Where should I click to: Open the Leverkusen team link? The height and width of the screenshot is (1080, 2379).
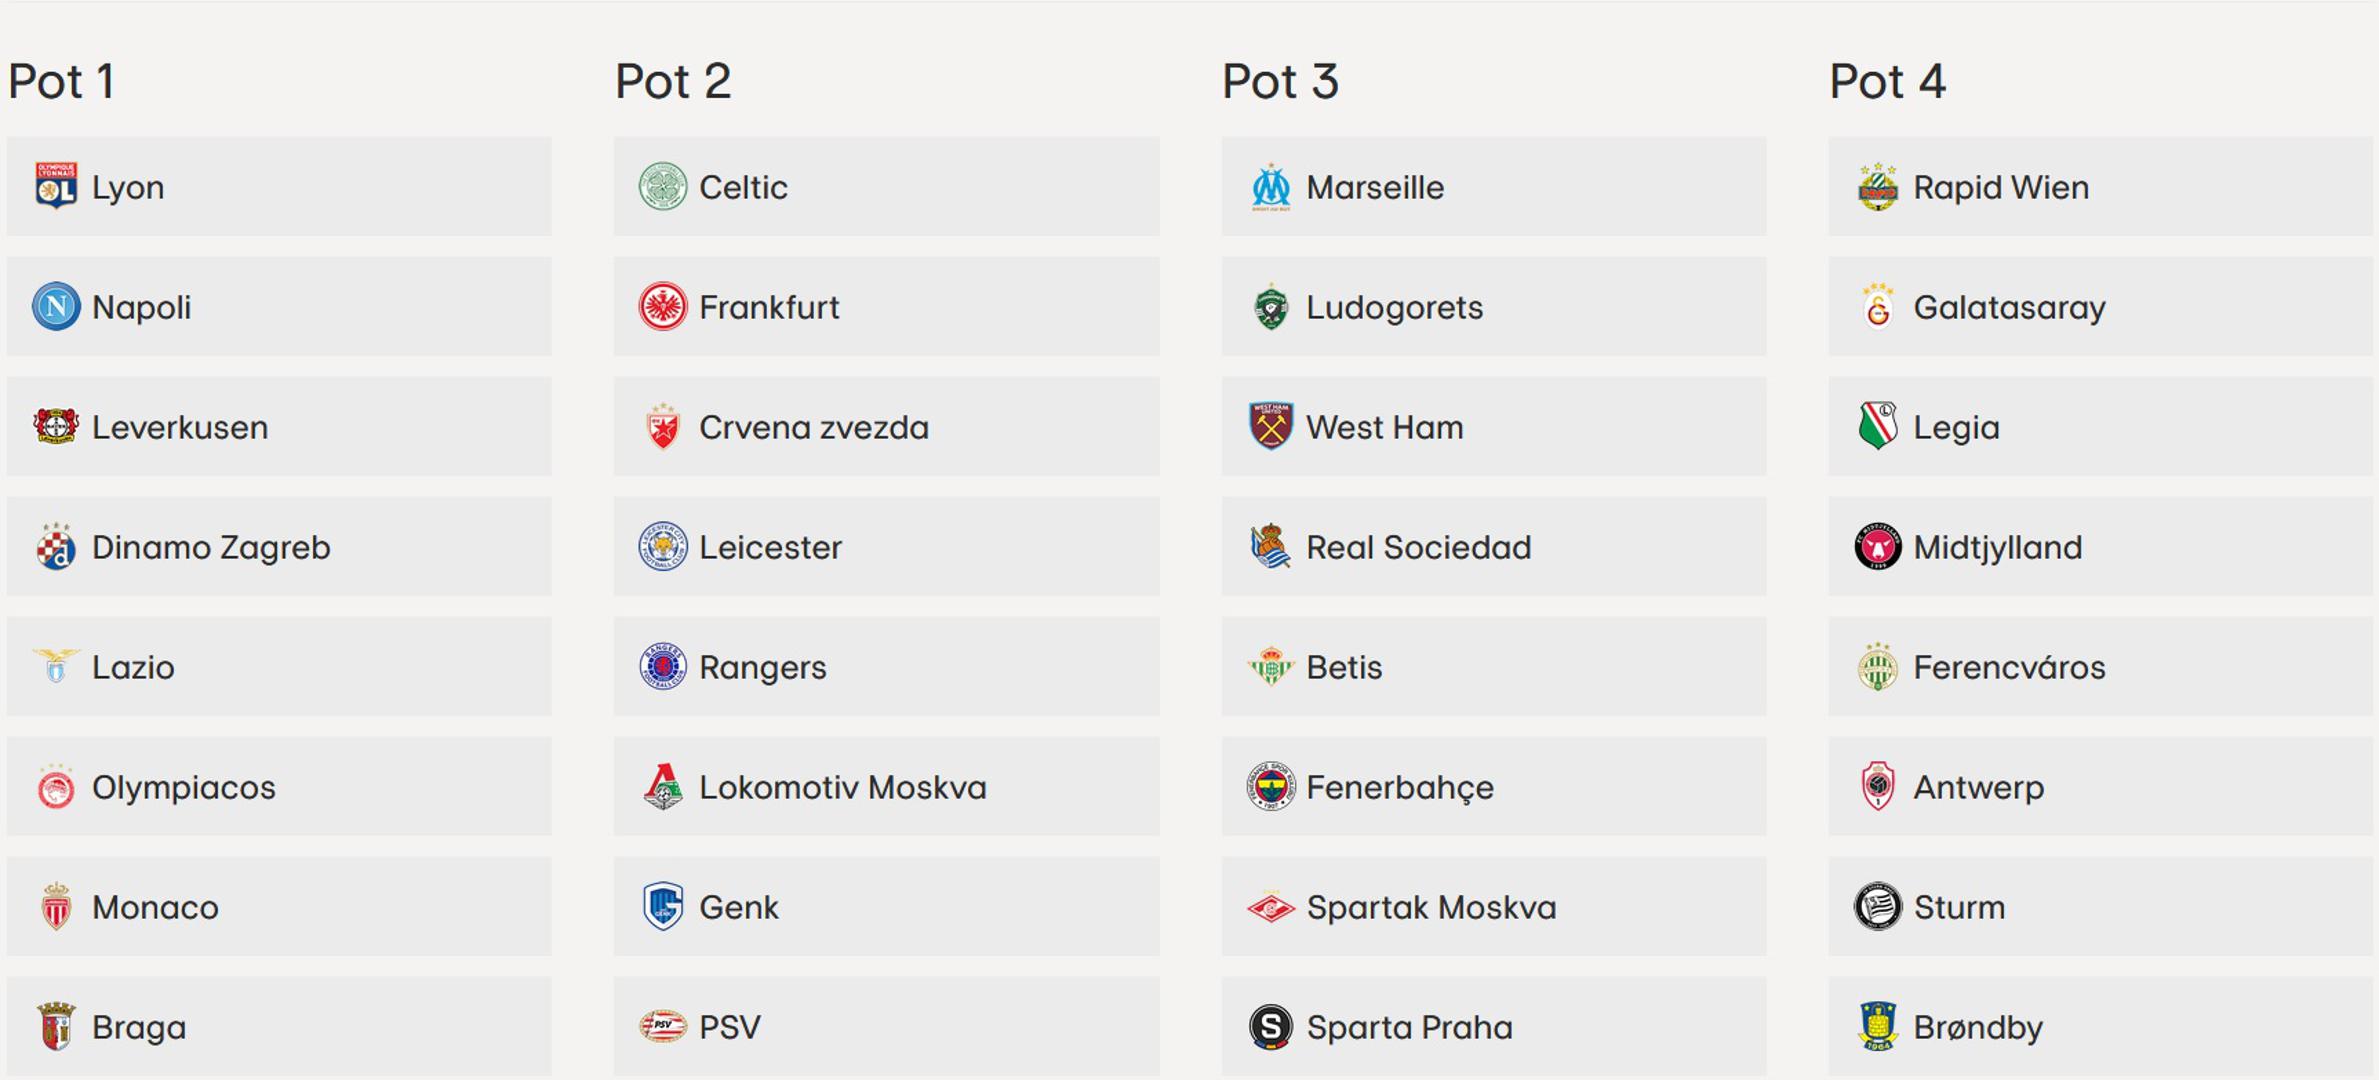pos(180,428)
